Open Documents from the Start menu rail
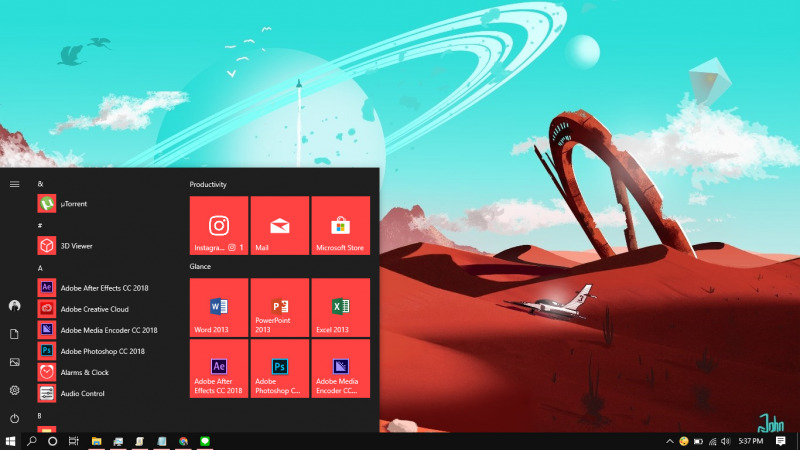Screen dimensions: 800x450 click(x=14, y=334)
